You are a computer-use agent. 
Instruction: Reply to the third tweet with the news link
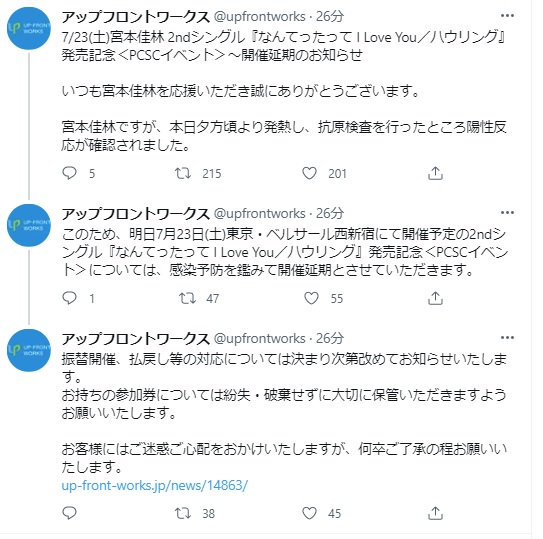point(69,513)
